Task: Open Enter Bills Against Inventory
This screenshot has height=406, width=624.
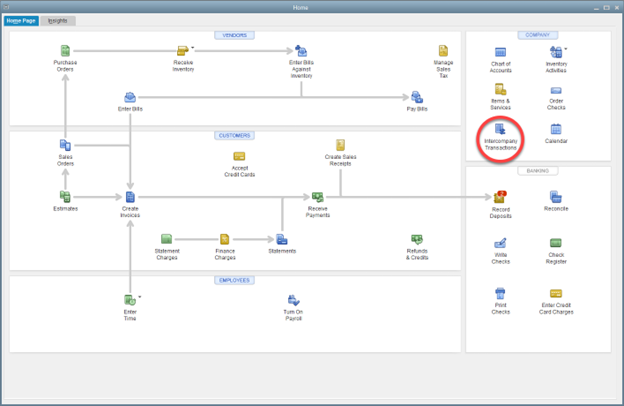Action: (x=301, y=51)
